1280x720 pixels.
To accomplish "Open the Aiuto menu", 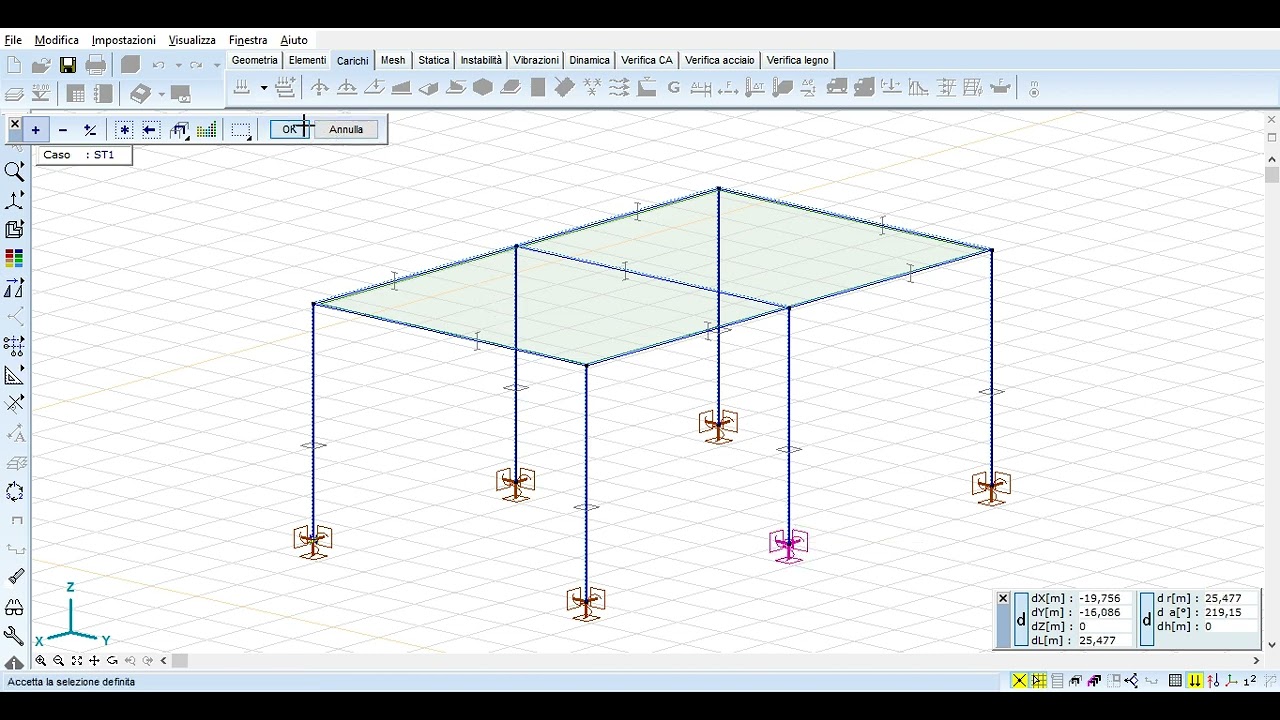I will click(294, 40).
